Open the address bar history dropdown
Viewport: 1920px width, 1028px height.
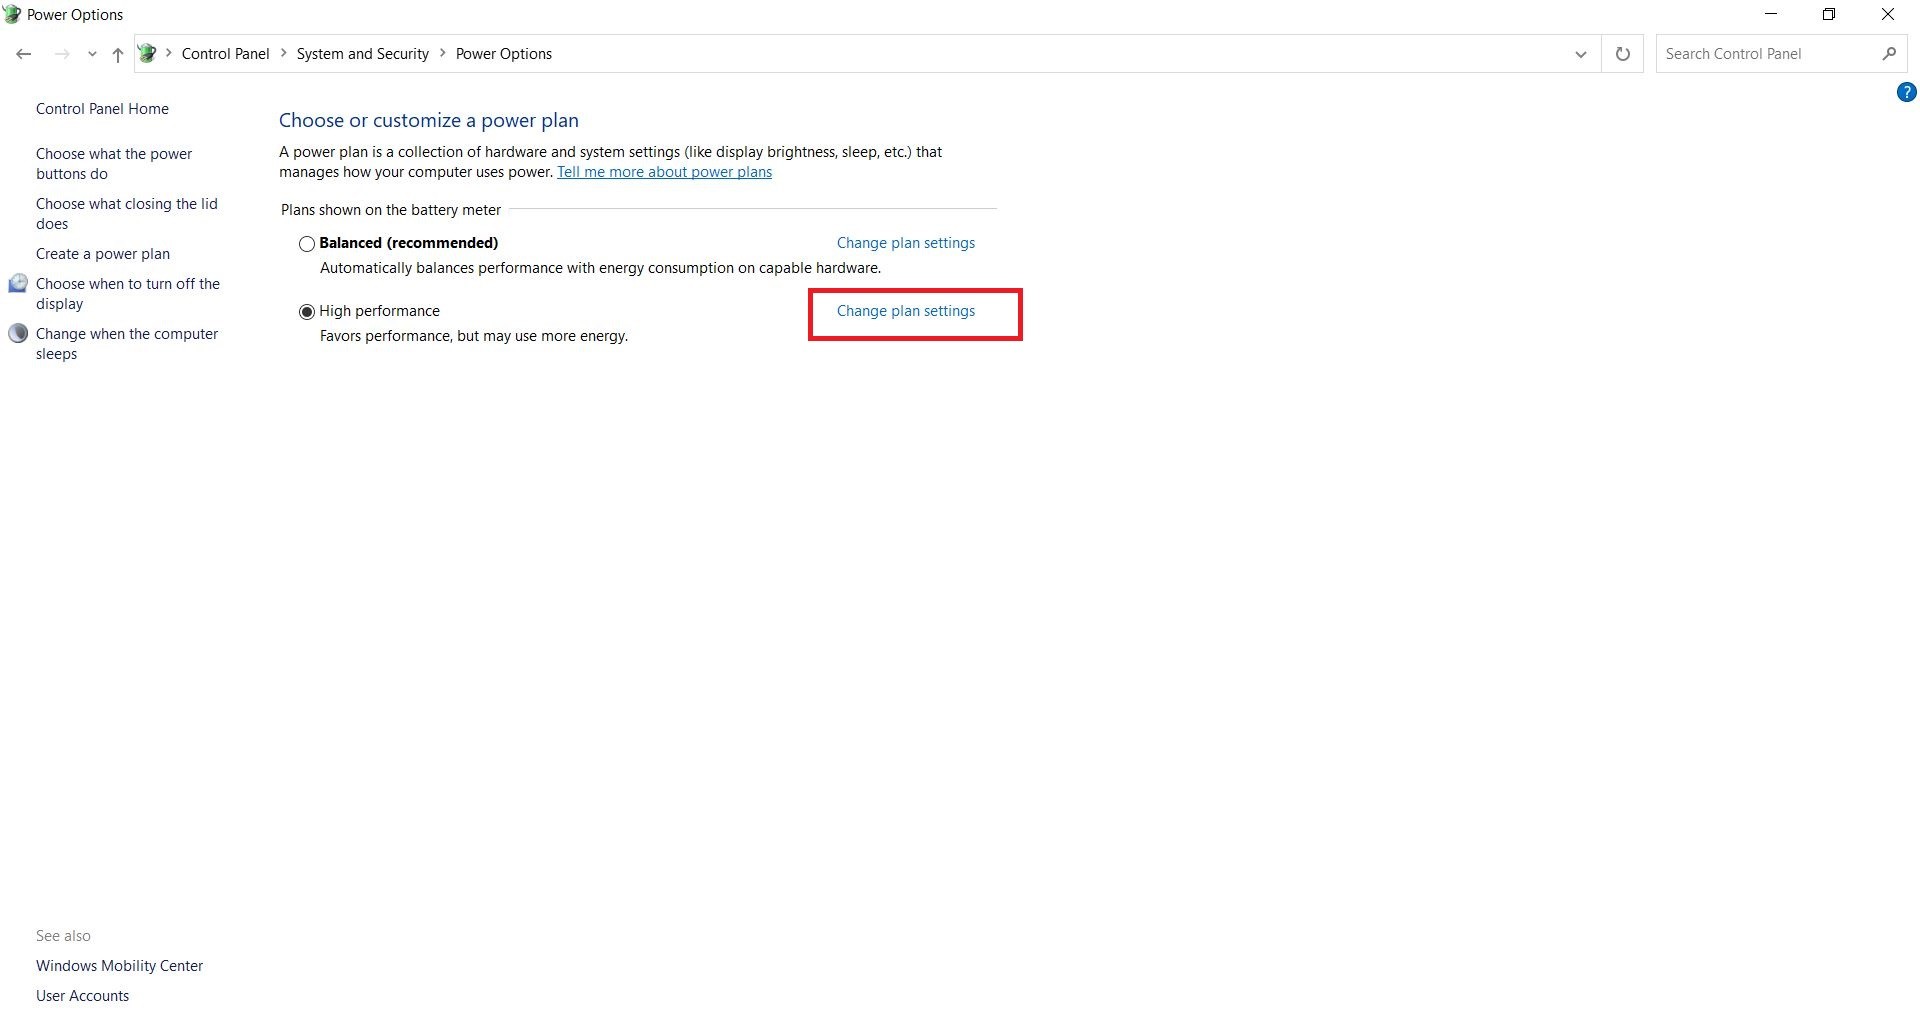pyautogui.click(x=1581, y=54)
